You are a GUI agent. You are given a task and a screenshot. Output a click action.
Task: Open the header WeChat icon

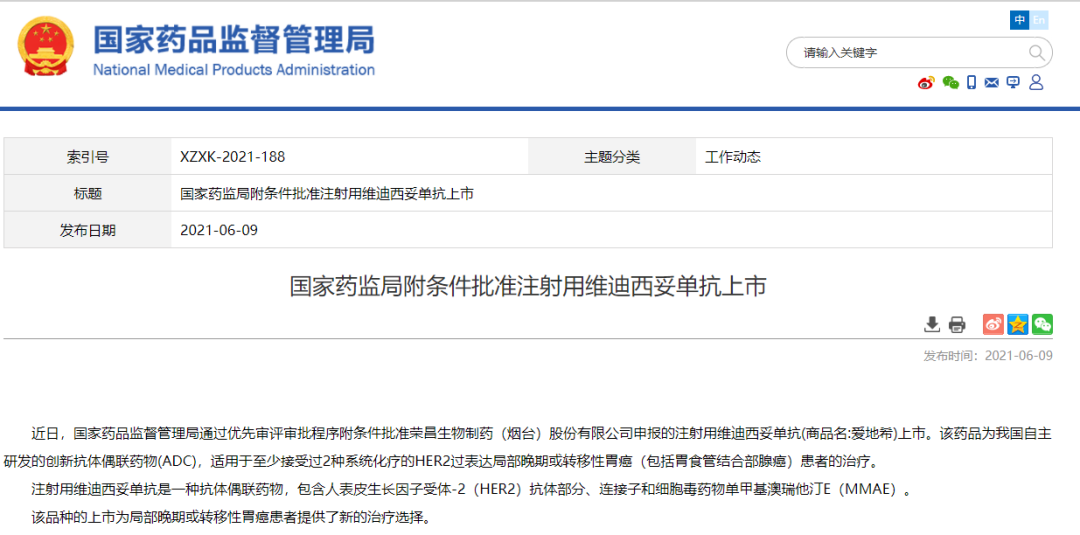[950, 82]
